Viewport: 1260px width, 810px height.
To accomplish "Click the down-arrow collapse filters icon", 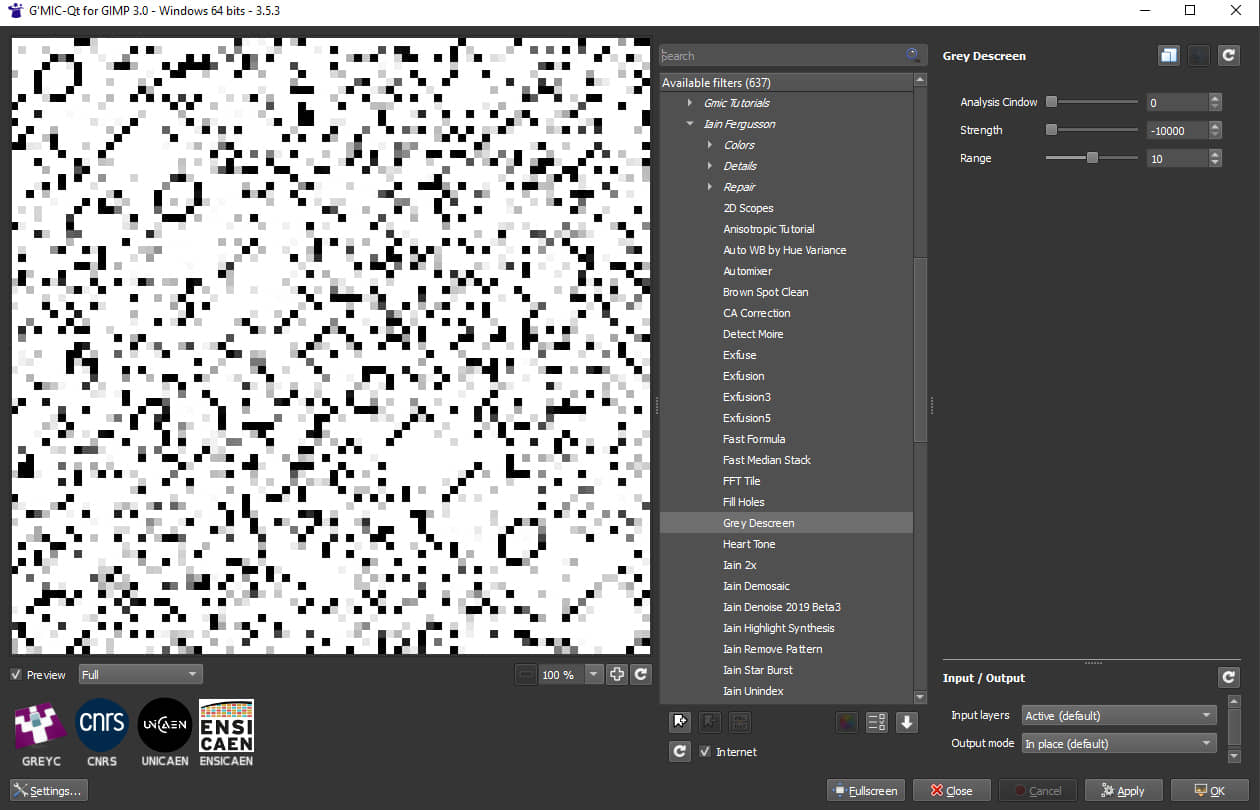I will (907, 722).
